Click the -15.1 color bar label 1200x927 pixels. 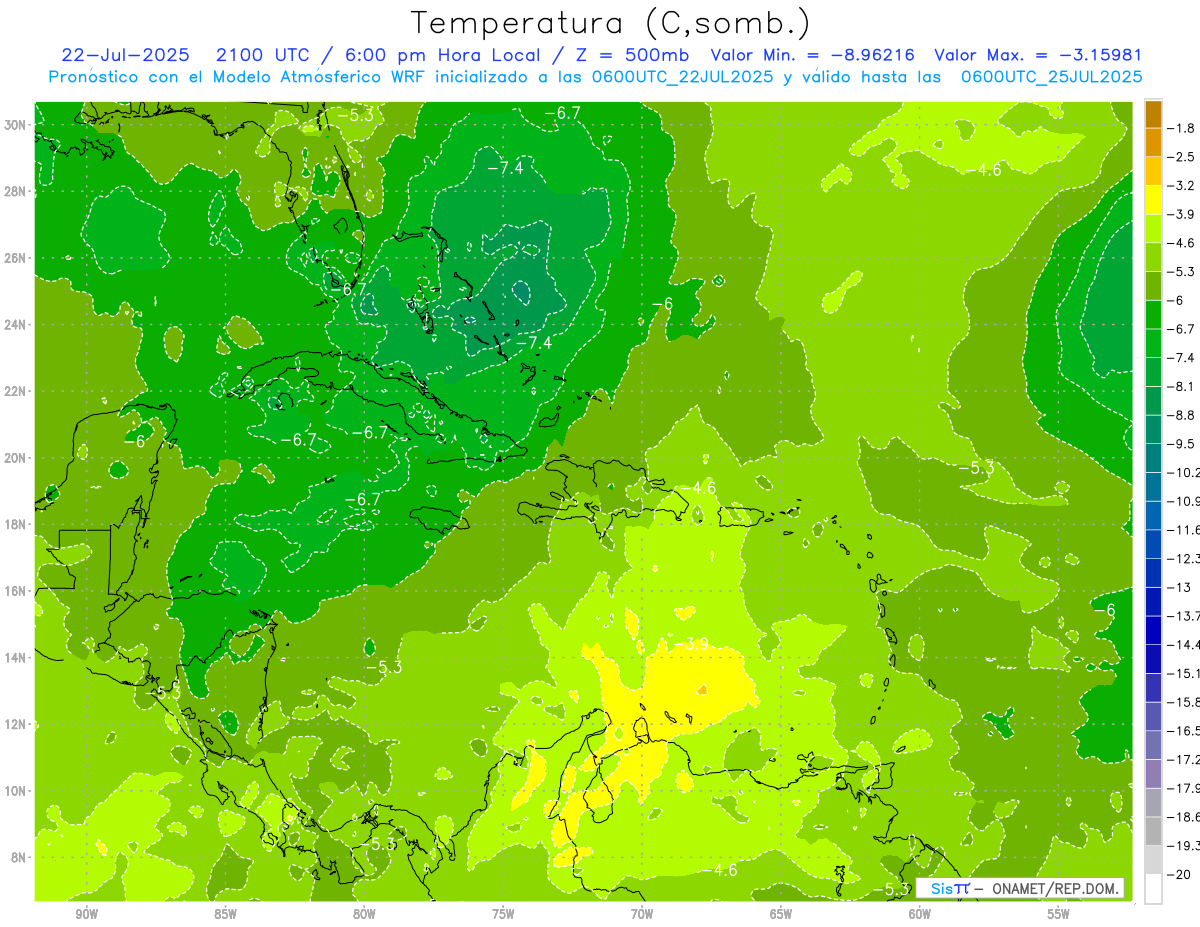click(1183, 673)
